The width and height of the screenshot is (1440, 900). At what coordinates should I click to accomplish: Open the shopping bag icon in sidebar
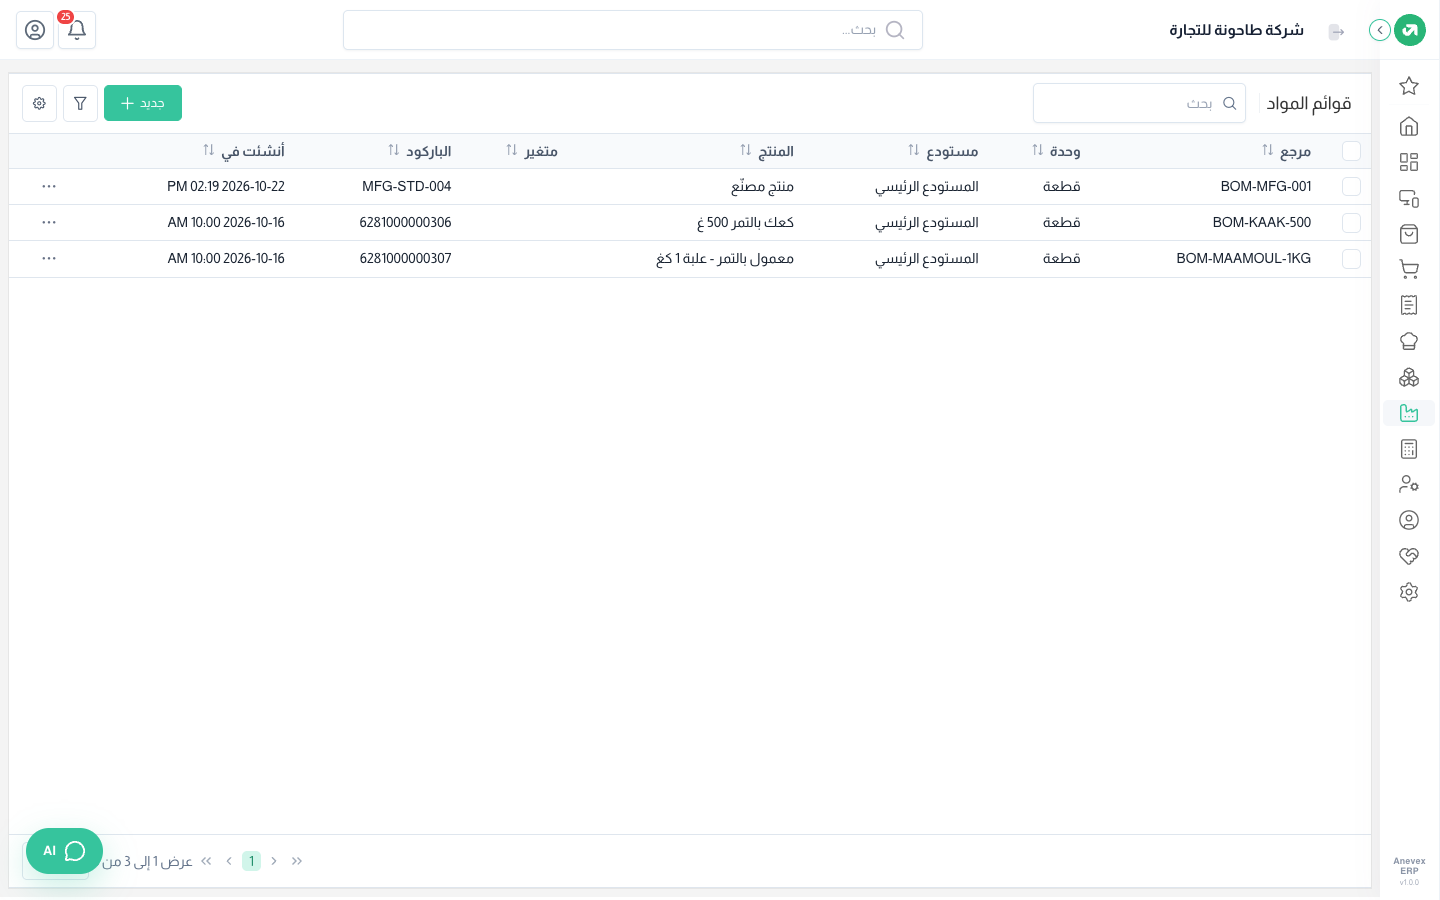click(x=1409, y=234)
